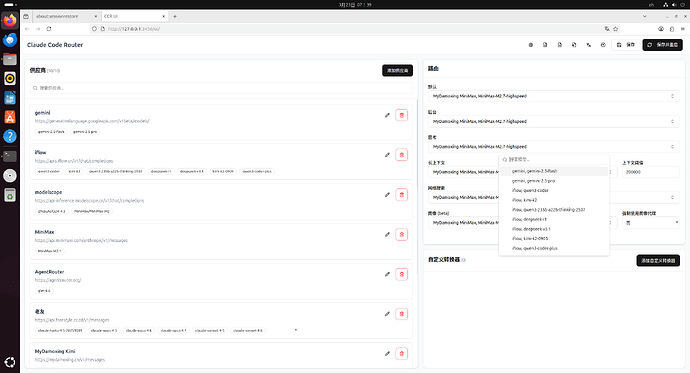Pick iflow, deepseek-r1 in the model list
Viewport: 690px width, 373px height.
point(554,219)
